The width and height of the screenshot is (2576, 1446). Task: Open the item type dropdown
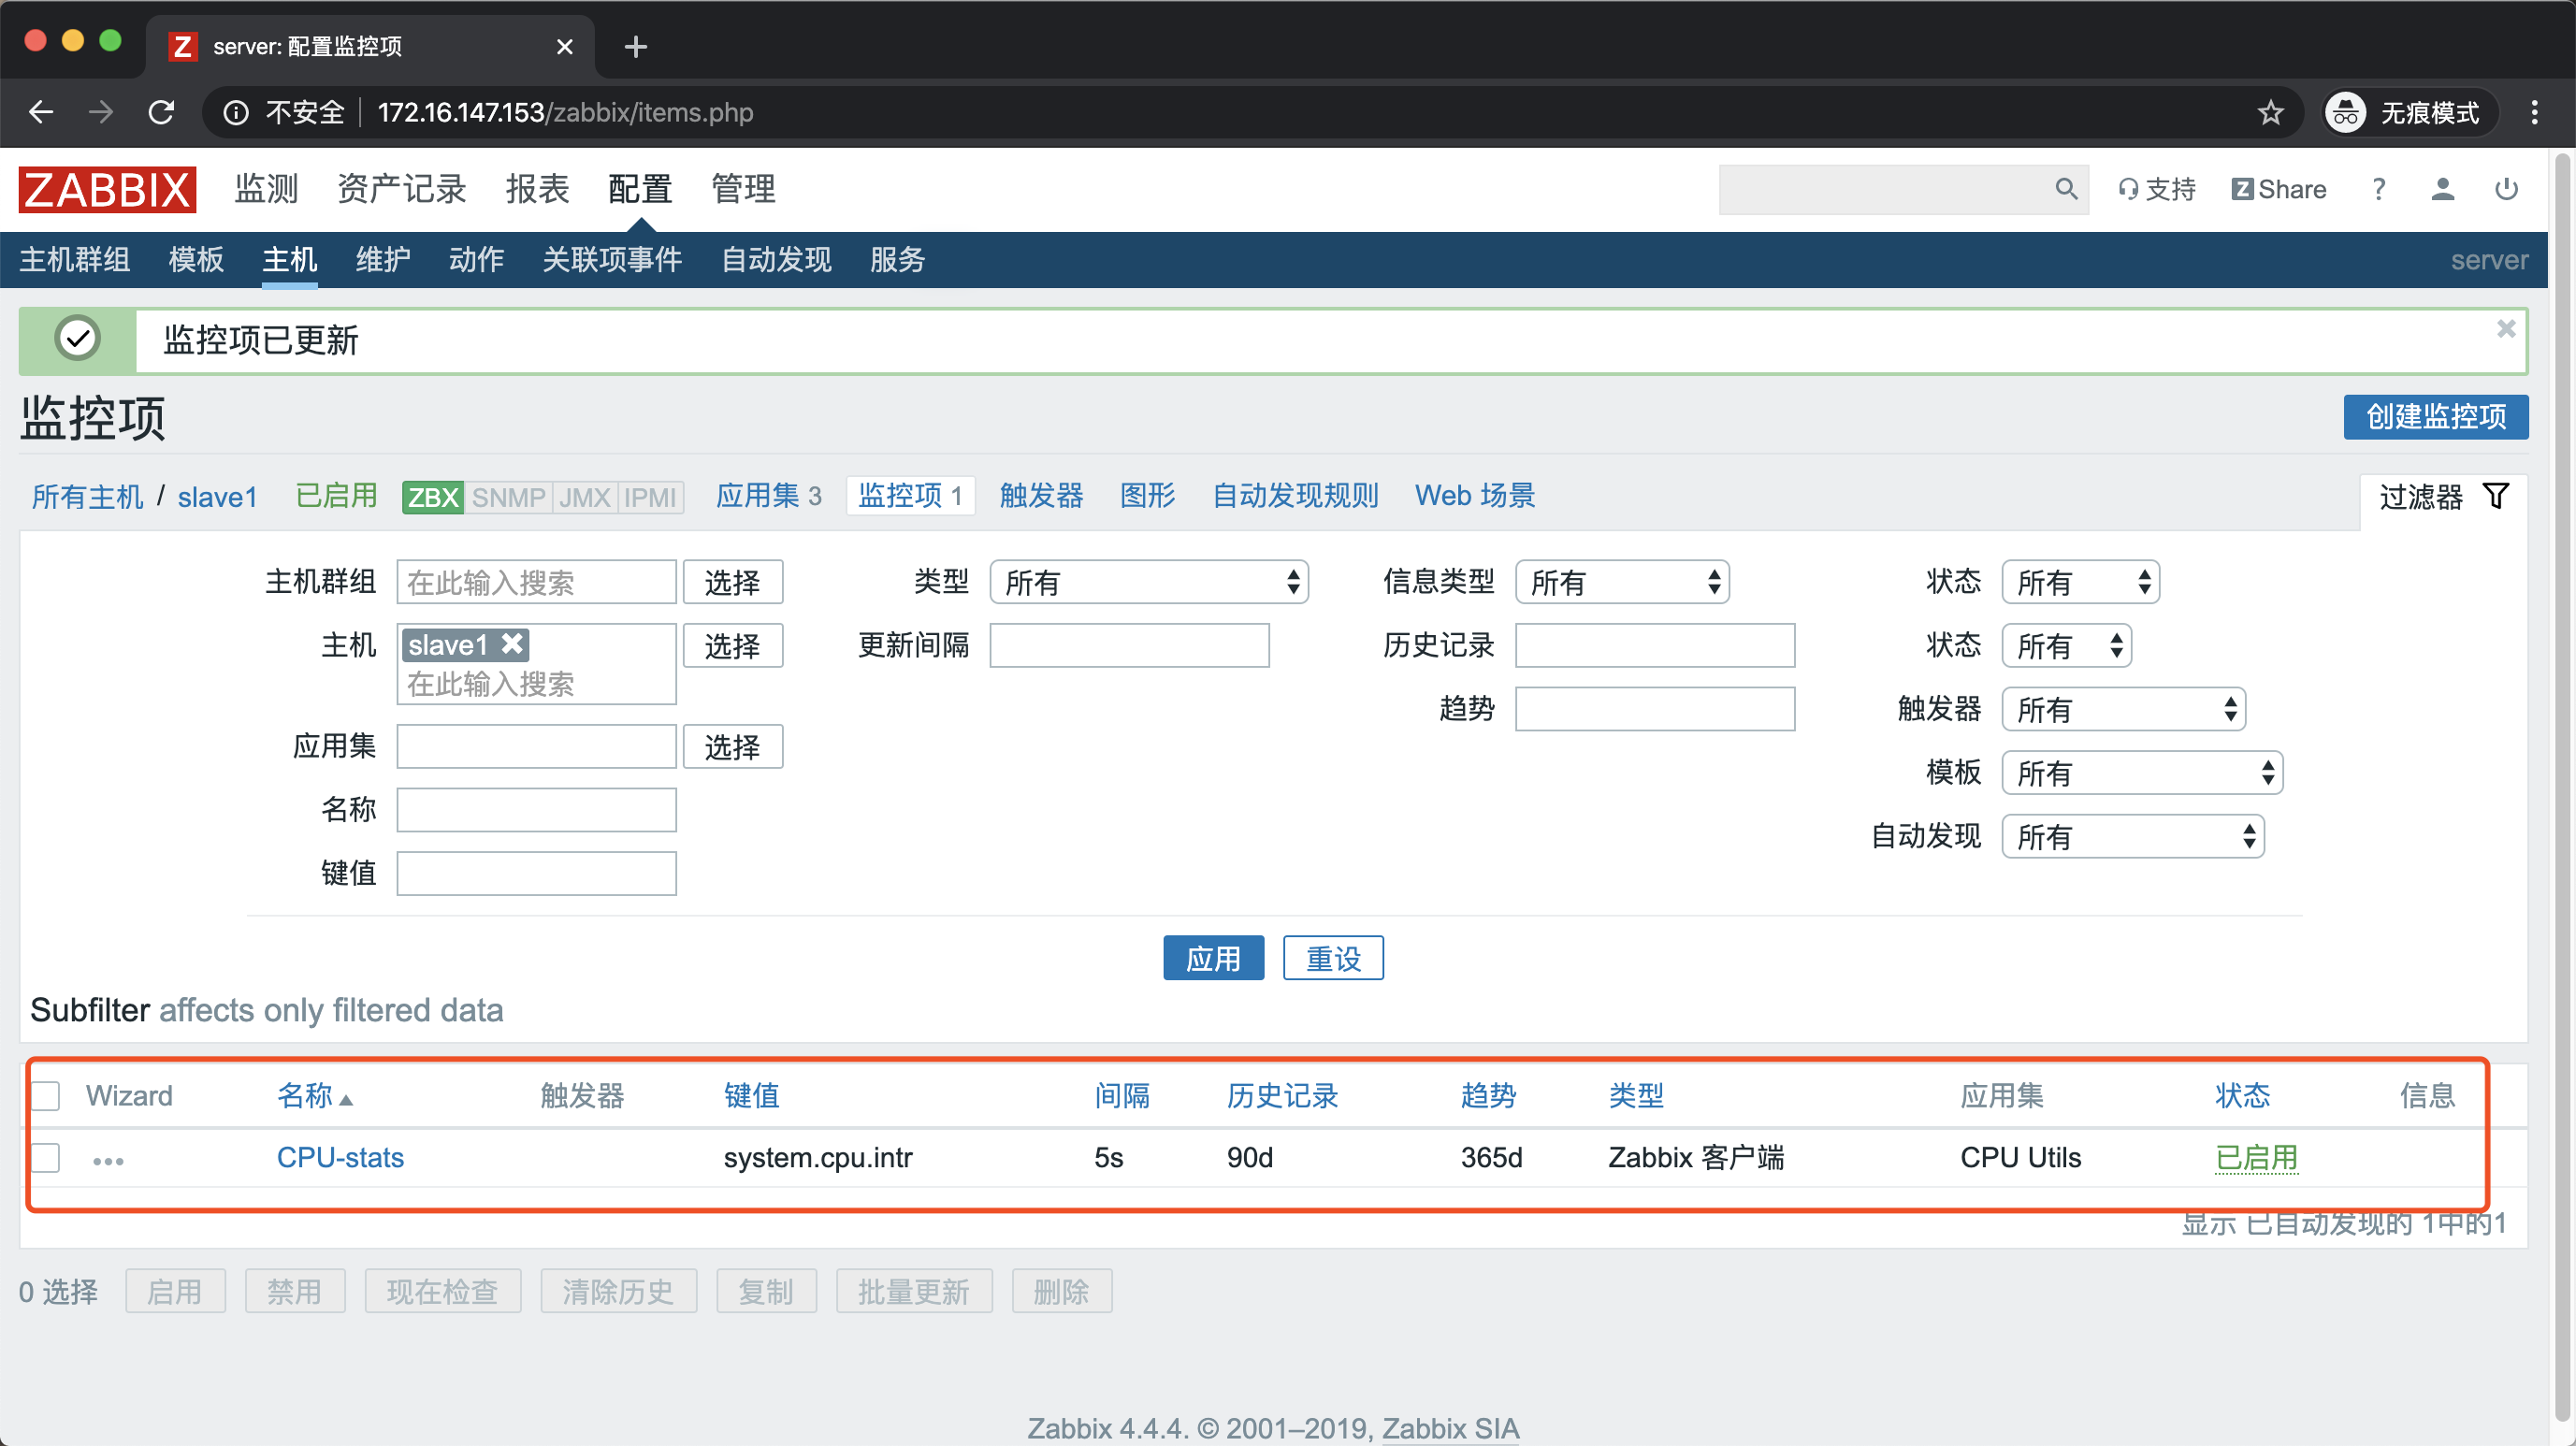(1148, 582)
